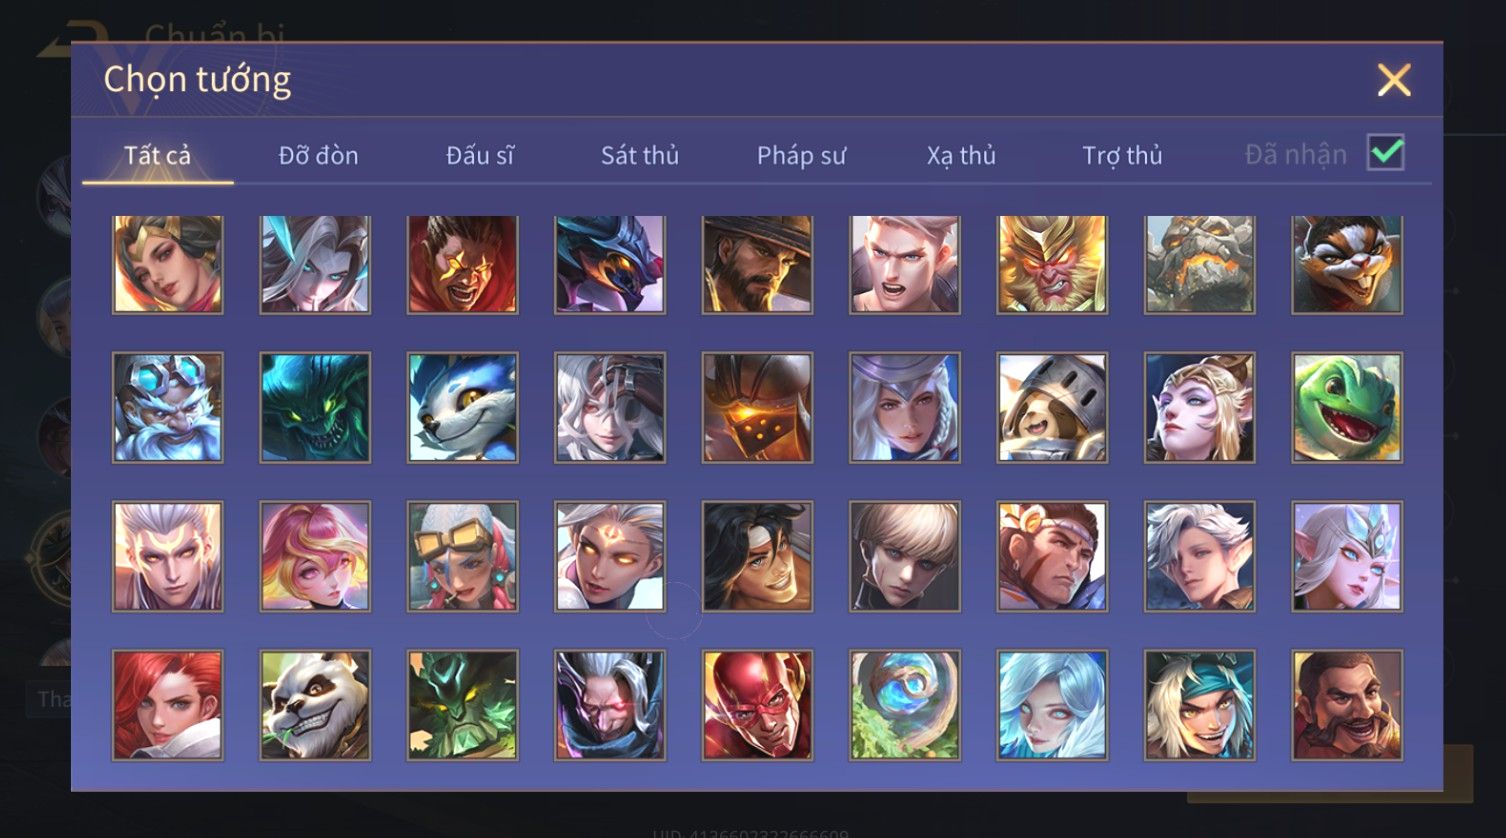Choose the blue fox hero portrait
The width and height of the screenshot is (1506, 838).
coord(462,407)
